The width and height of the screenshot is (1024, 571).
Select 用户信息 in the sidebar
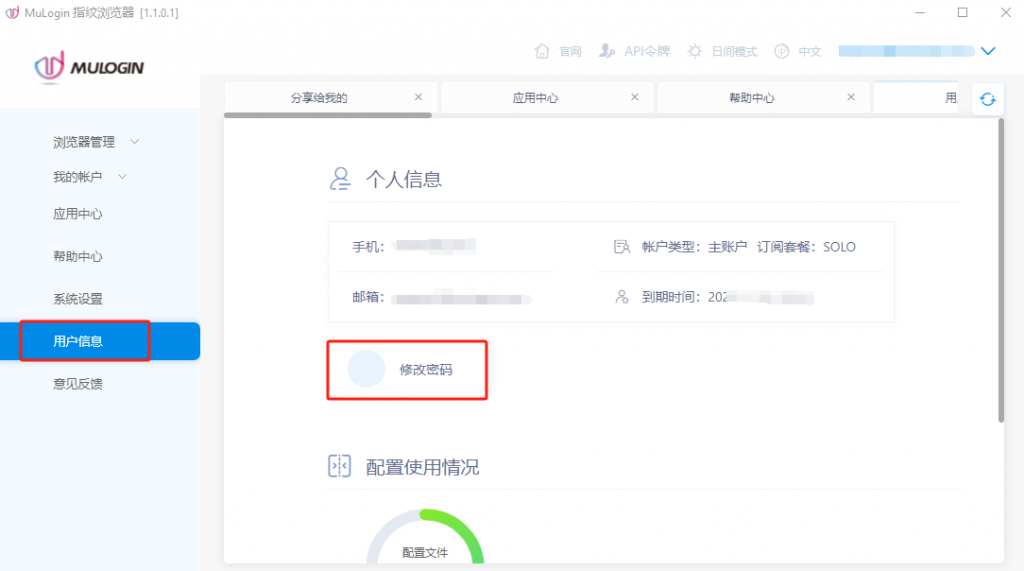[x=100, y=341]
